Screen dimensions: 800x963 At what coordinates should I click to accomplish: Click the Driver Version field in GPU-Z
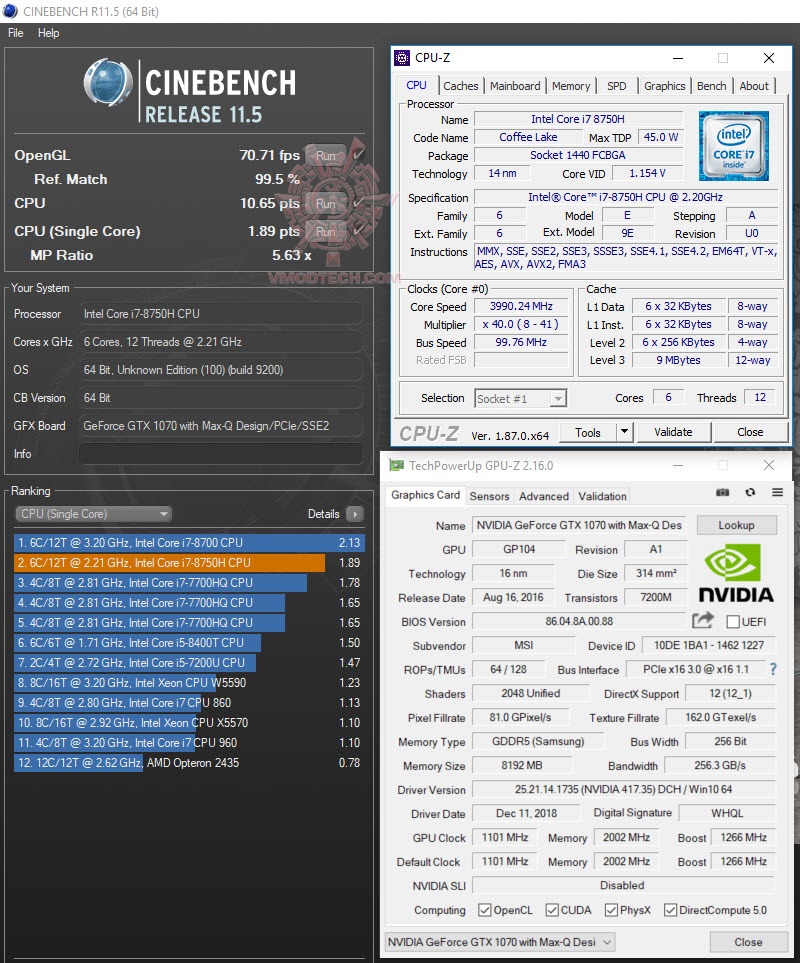point(623,789)
